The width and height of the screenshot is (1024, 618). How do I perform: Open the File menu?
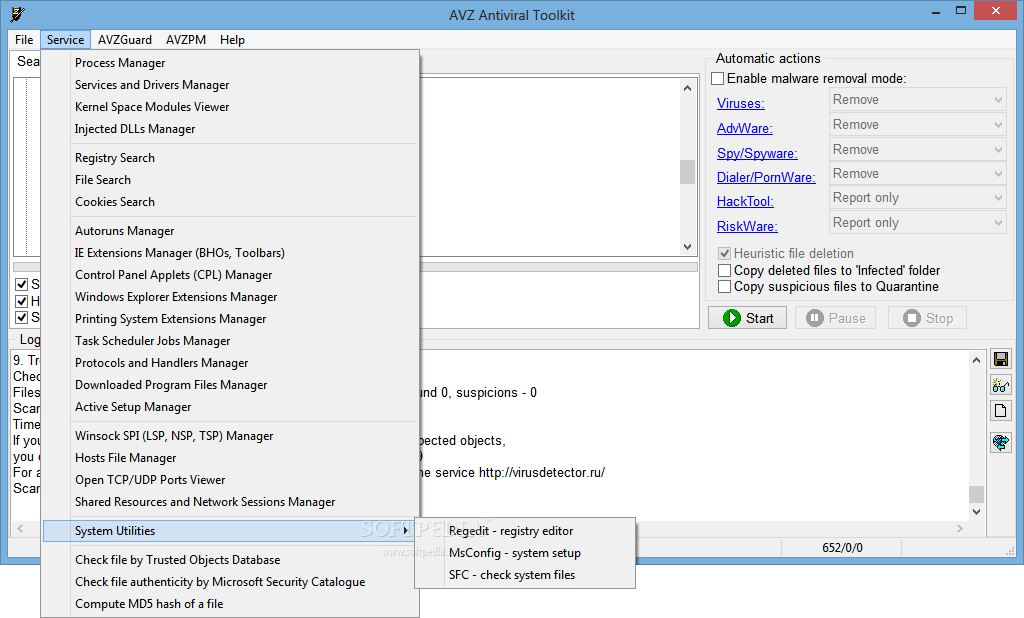[24, 40]
